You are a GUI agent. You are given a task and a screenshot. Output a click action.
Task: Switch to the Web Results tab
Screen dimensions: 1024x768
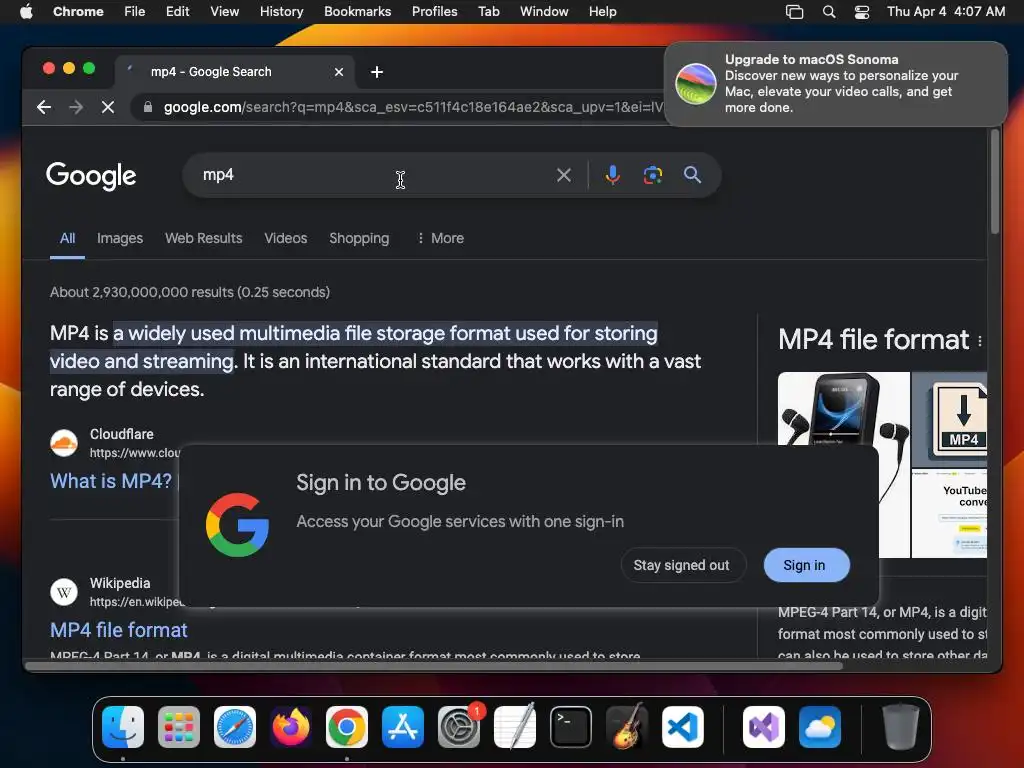click(204, 238)
